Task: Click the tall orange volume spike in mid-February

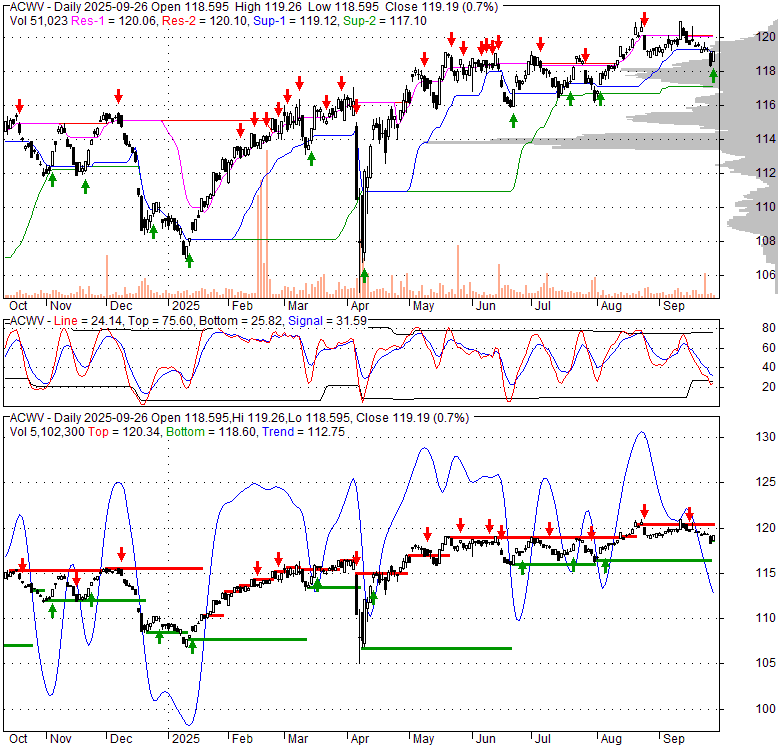Action: [x=267, y=224]
